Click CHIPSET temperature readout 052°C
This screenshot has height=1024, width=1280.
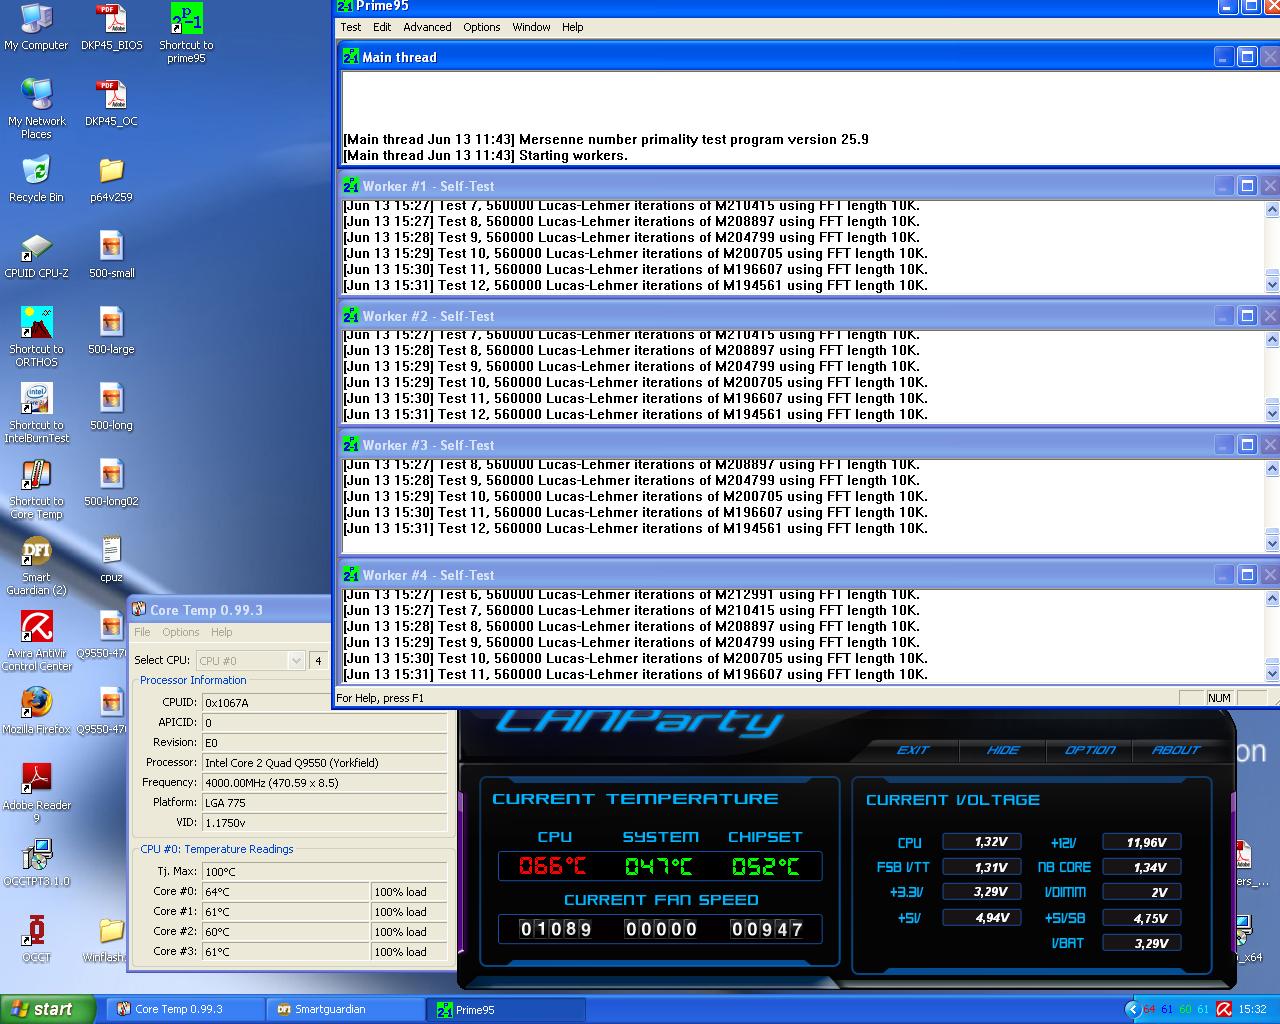pos(765,866)
